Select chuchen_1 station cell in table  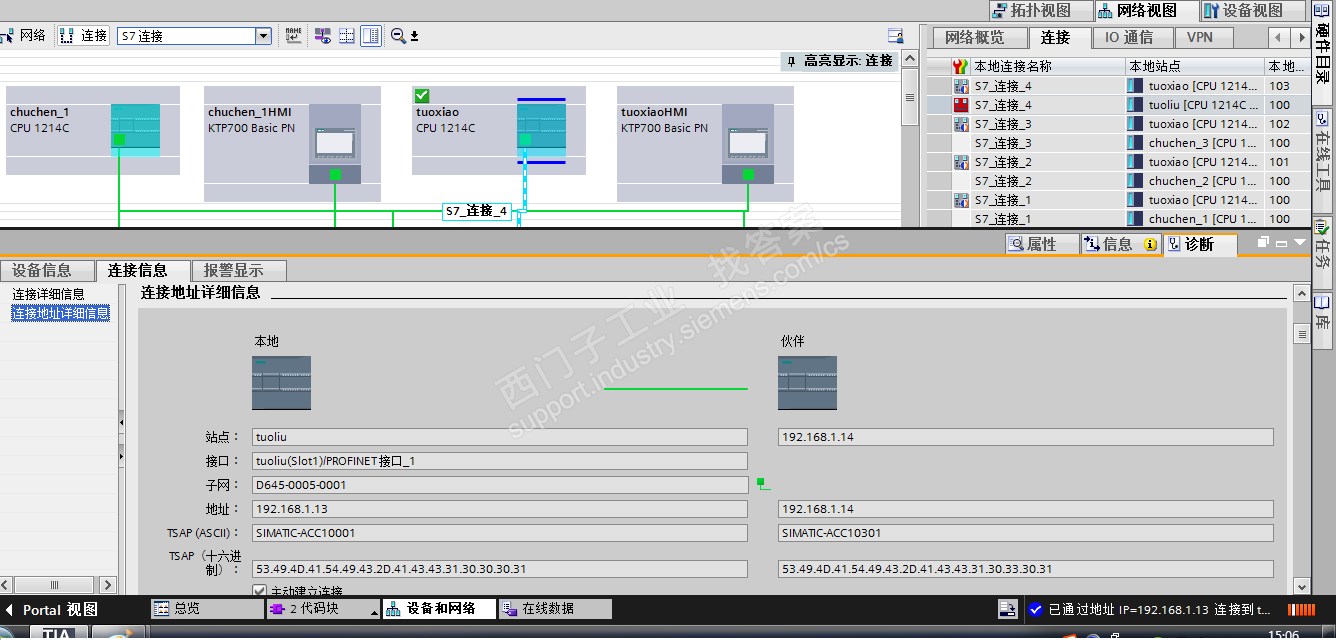(x=1195, y=219)
